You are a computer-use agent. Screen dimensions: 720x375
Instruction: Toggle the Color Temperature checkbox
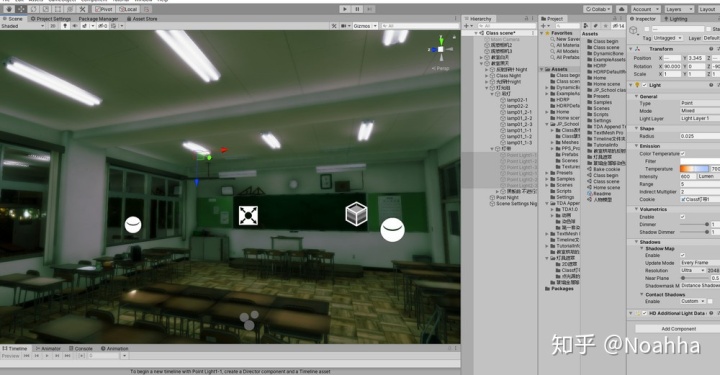683,154
